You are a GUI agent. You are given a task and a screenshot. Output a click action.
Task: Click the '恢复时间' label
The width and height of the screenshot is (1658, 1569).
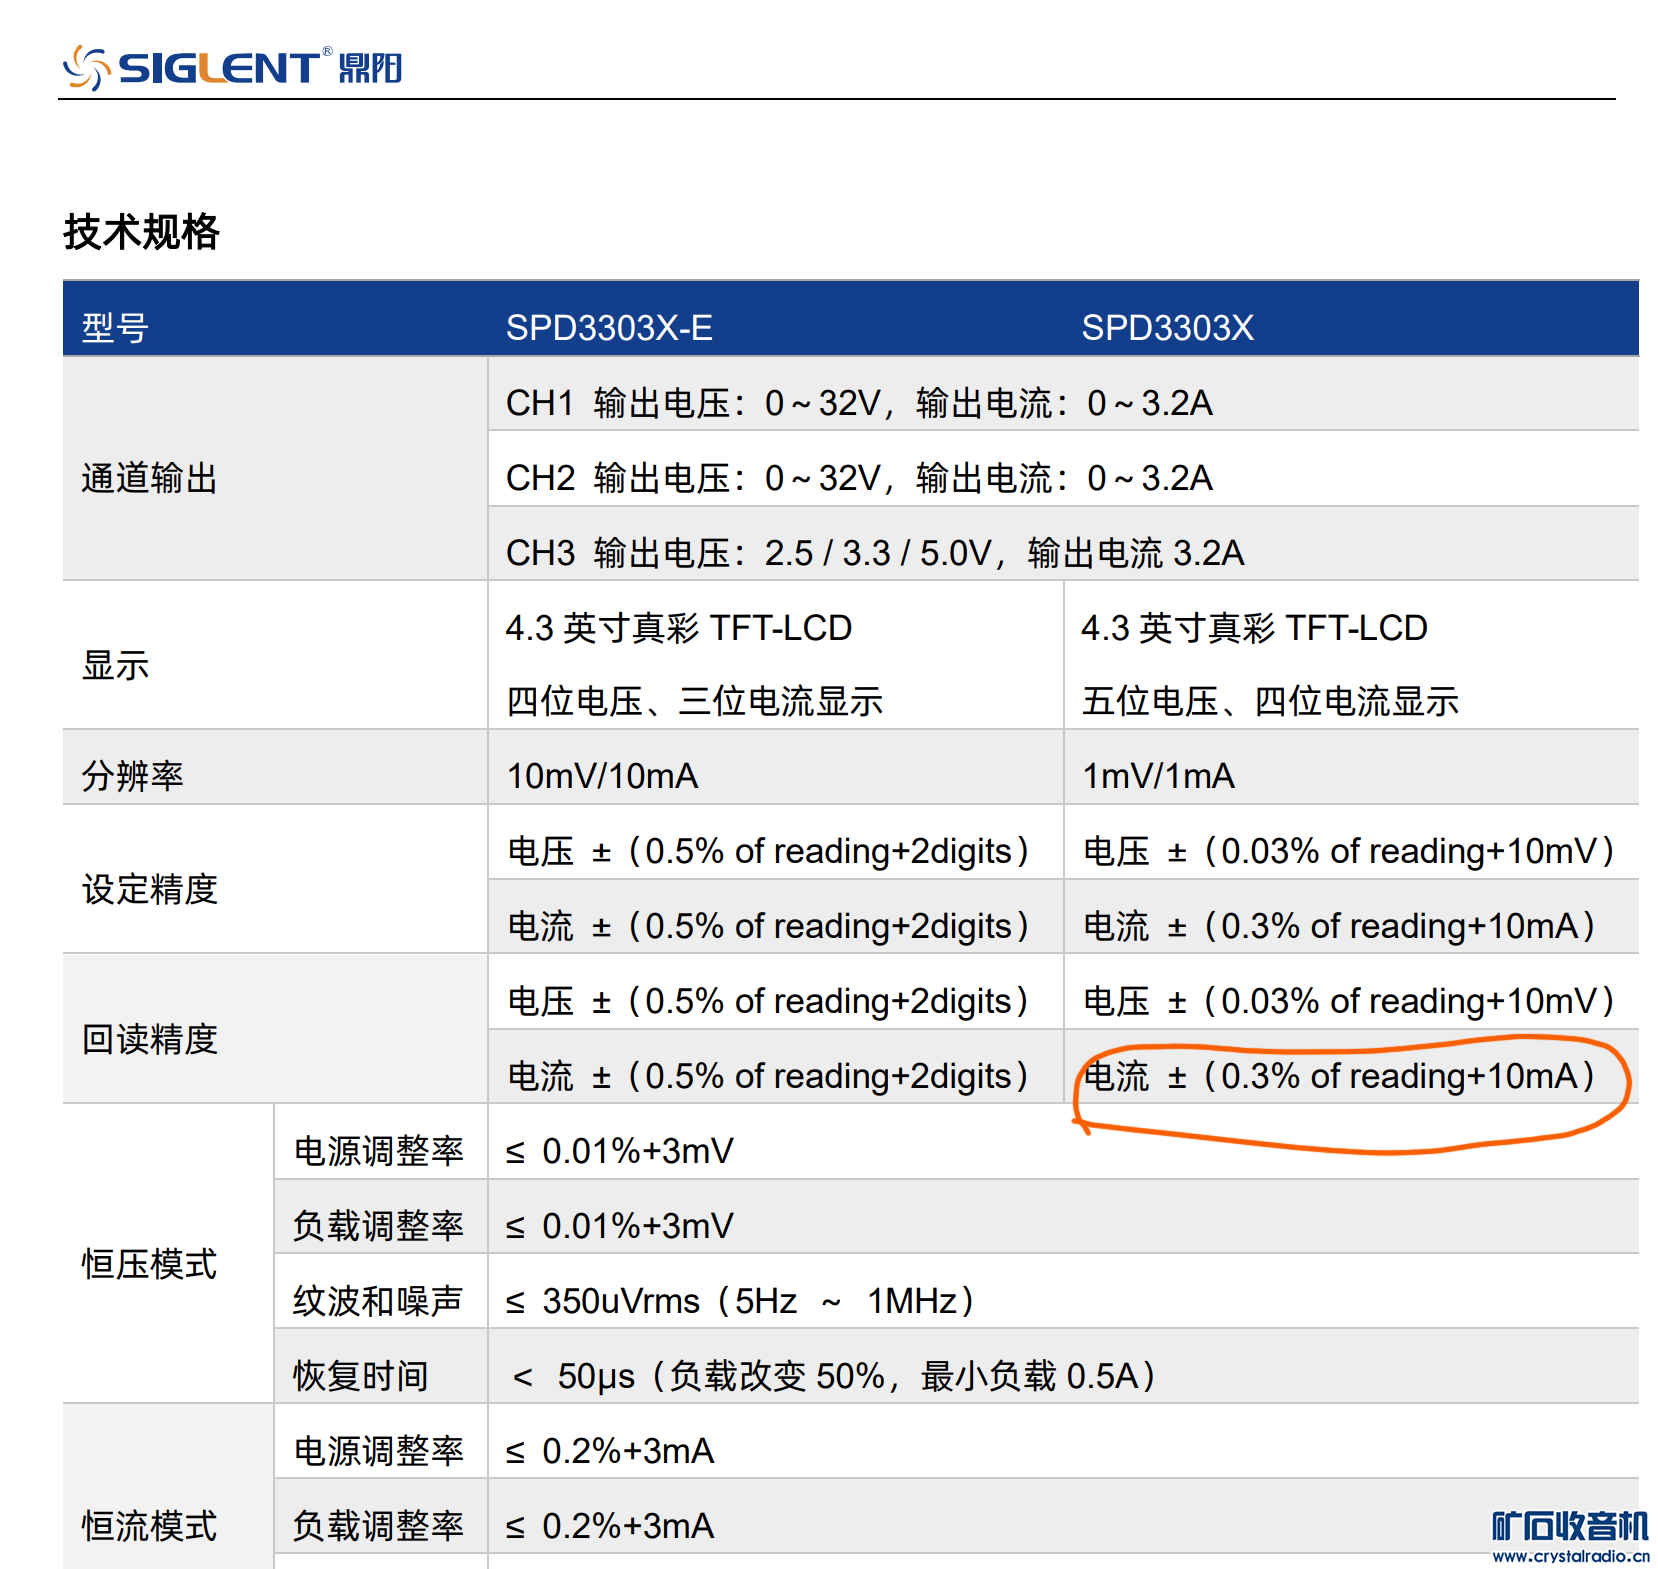tap(361, 1376)
